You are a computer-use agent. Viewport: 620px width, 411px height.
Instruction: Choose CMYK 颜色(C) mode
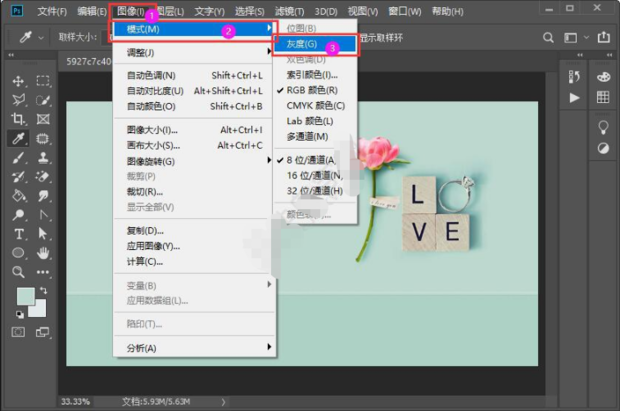point(316,106)
